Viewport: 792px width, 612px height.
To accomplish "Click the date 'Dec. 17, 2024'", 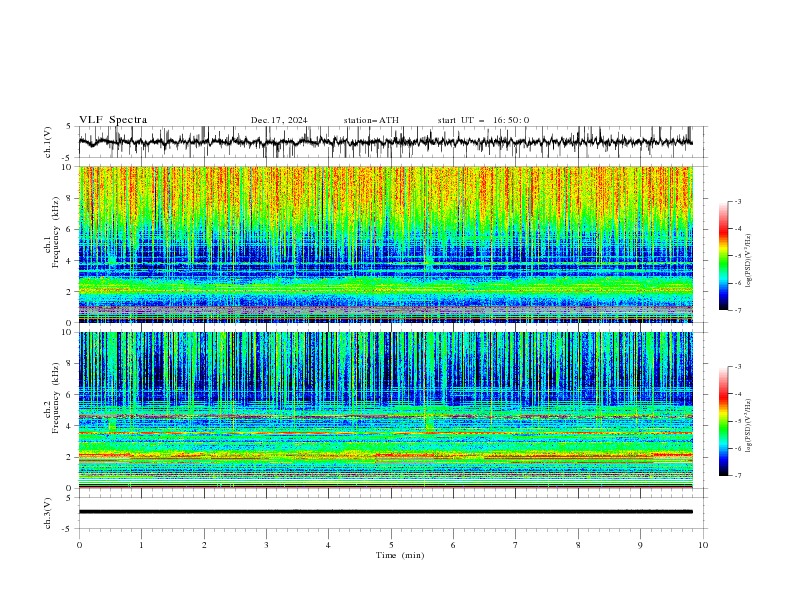I will (279, 120).
